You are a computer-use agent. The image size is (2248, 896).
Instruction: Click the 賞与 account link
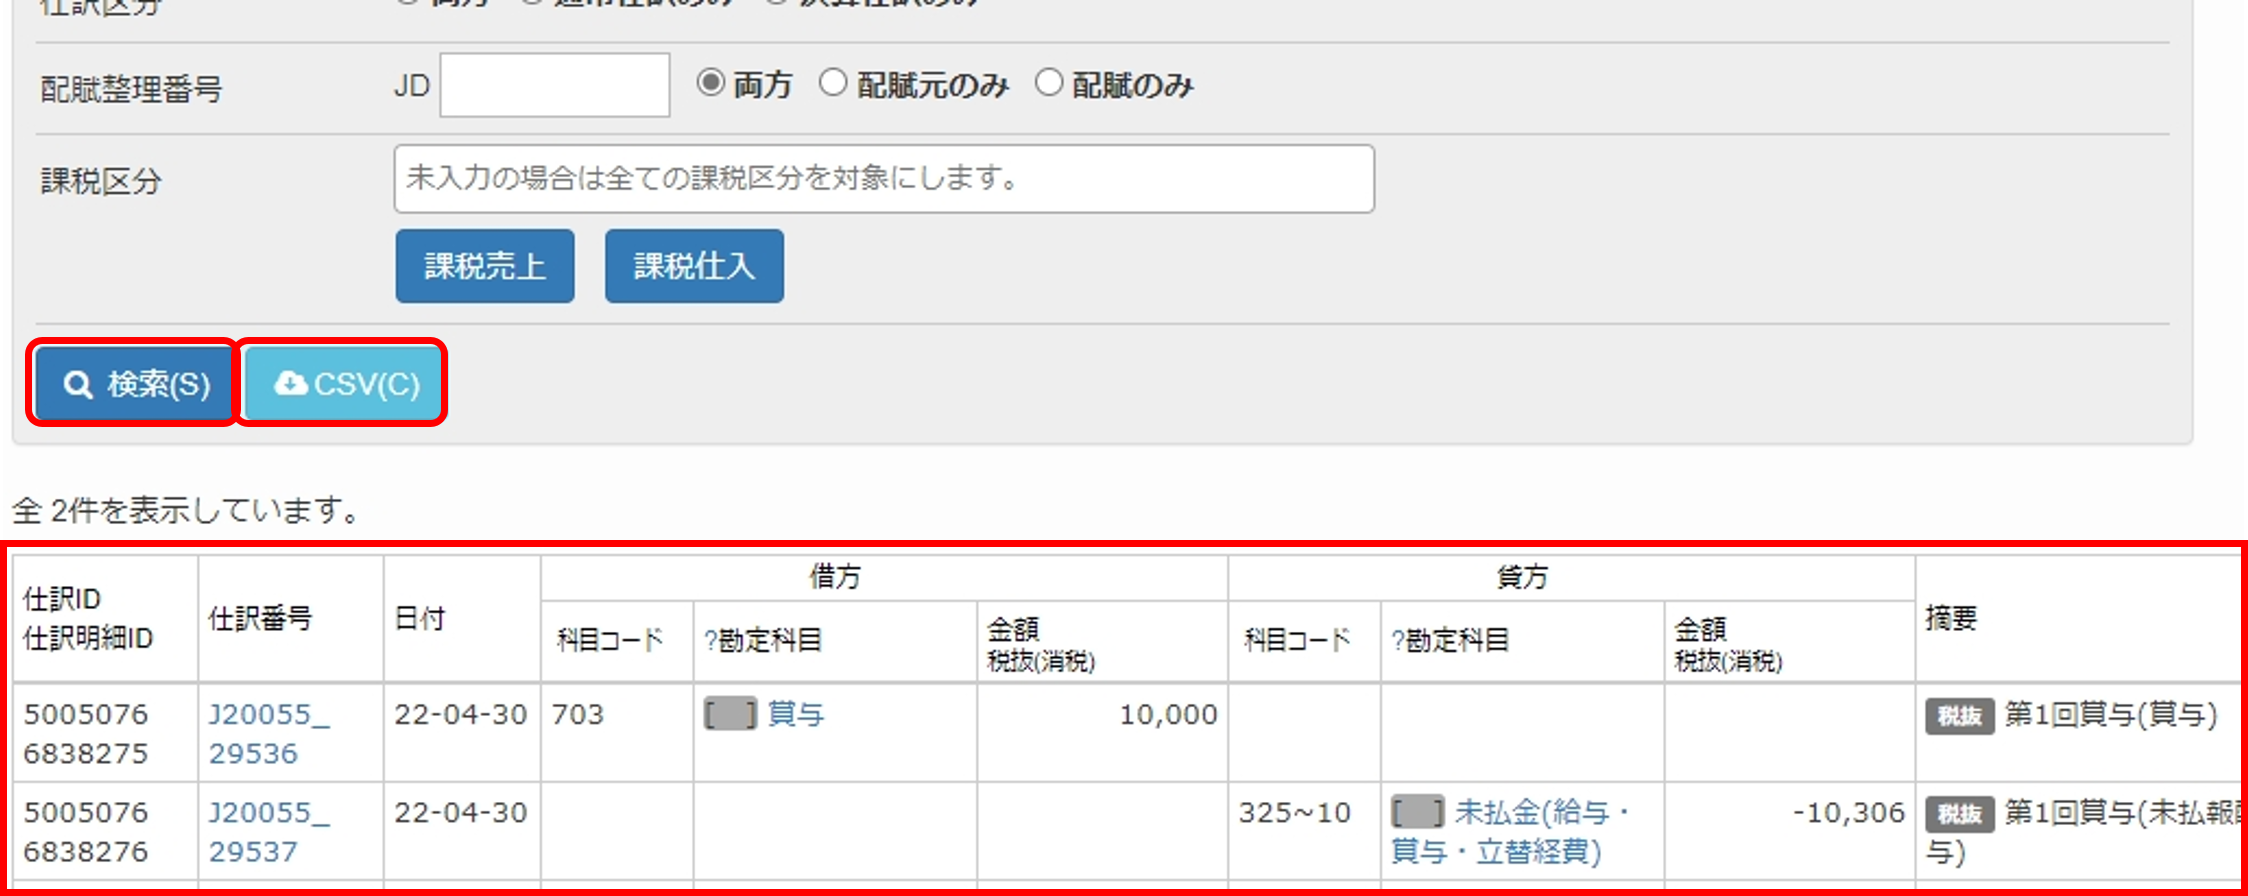point(796,715)
